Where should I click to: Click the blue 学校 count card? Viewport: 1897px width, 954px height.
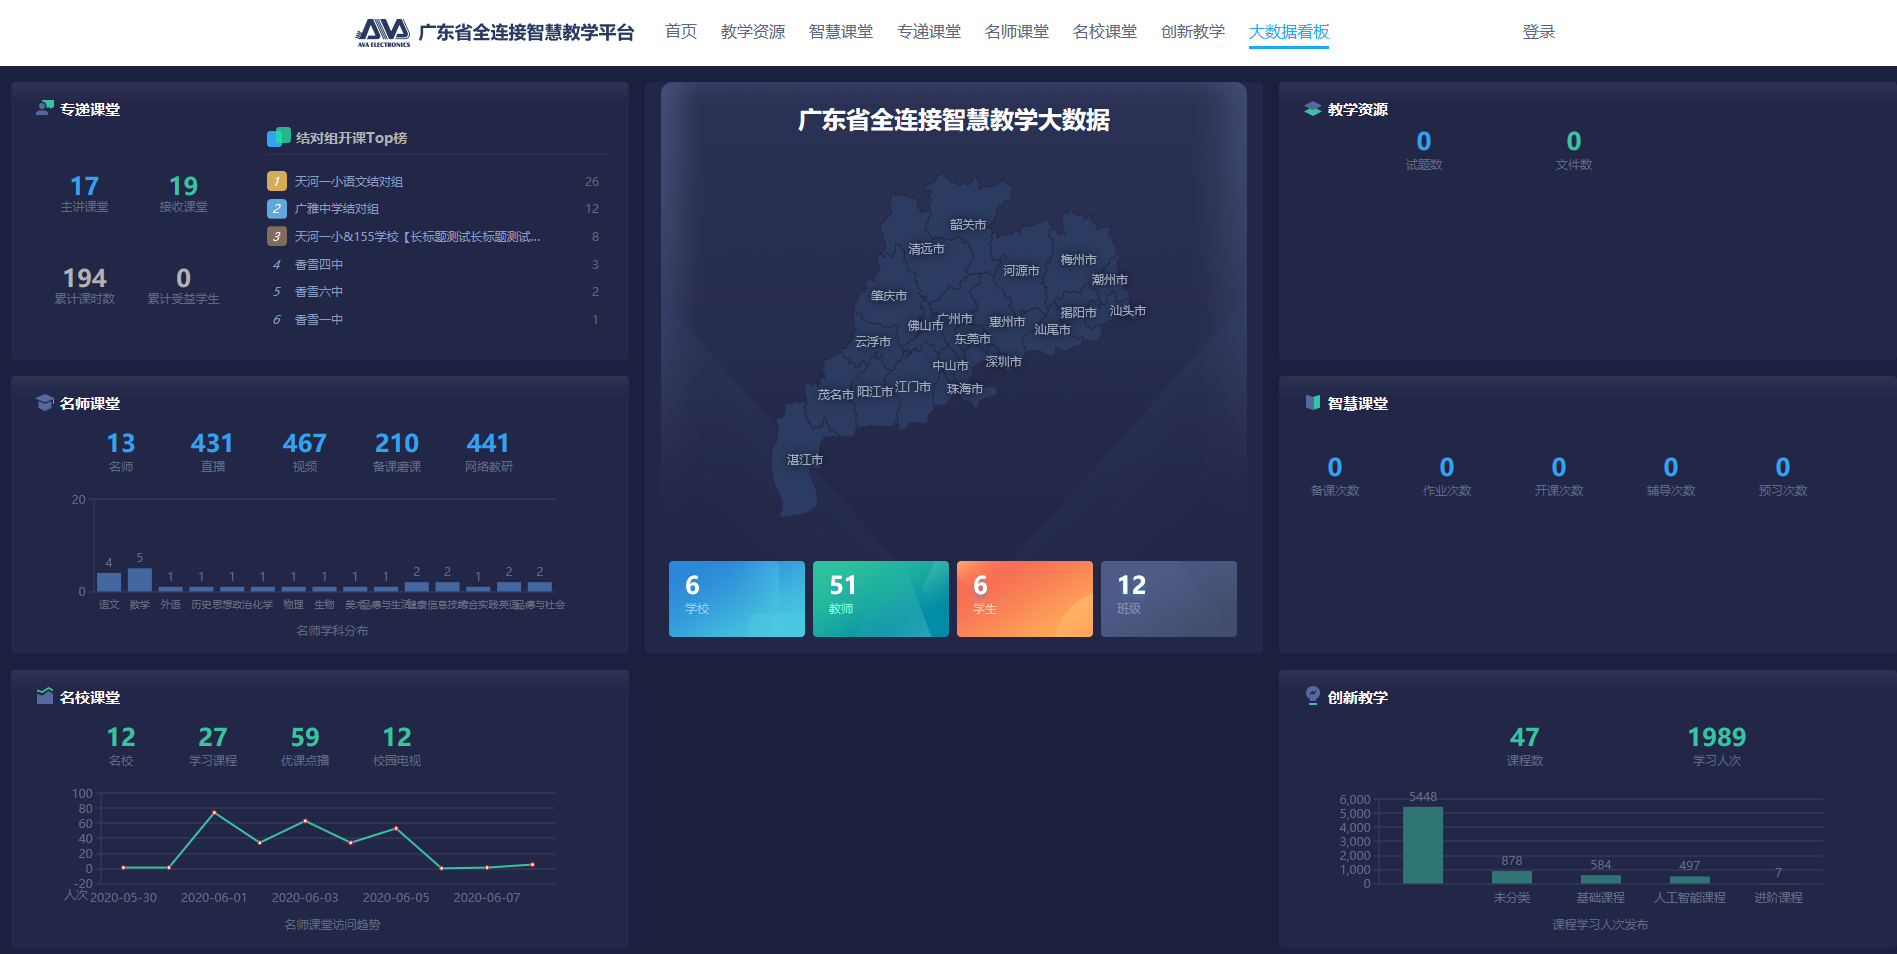pos(736,598)
